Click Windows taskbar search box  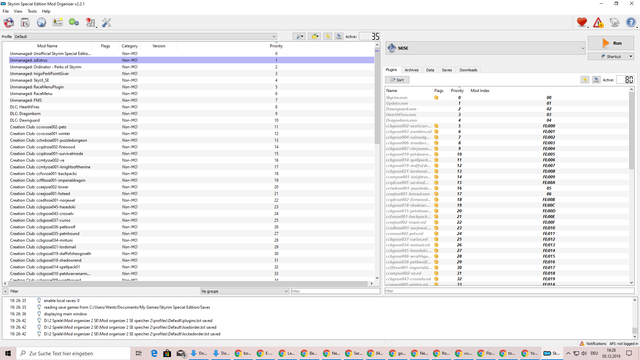pyautogui.click(x=73, y=353)
